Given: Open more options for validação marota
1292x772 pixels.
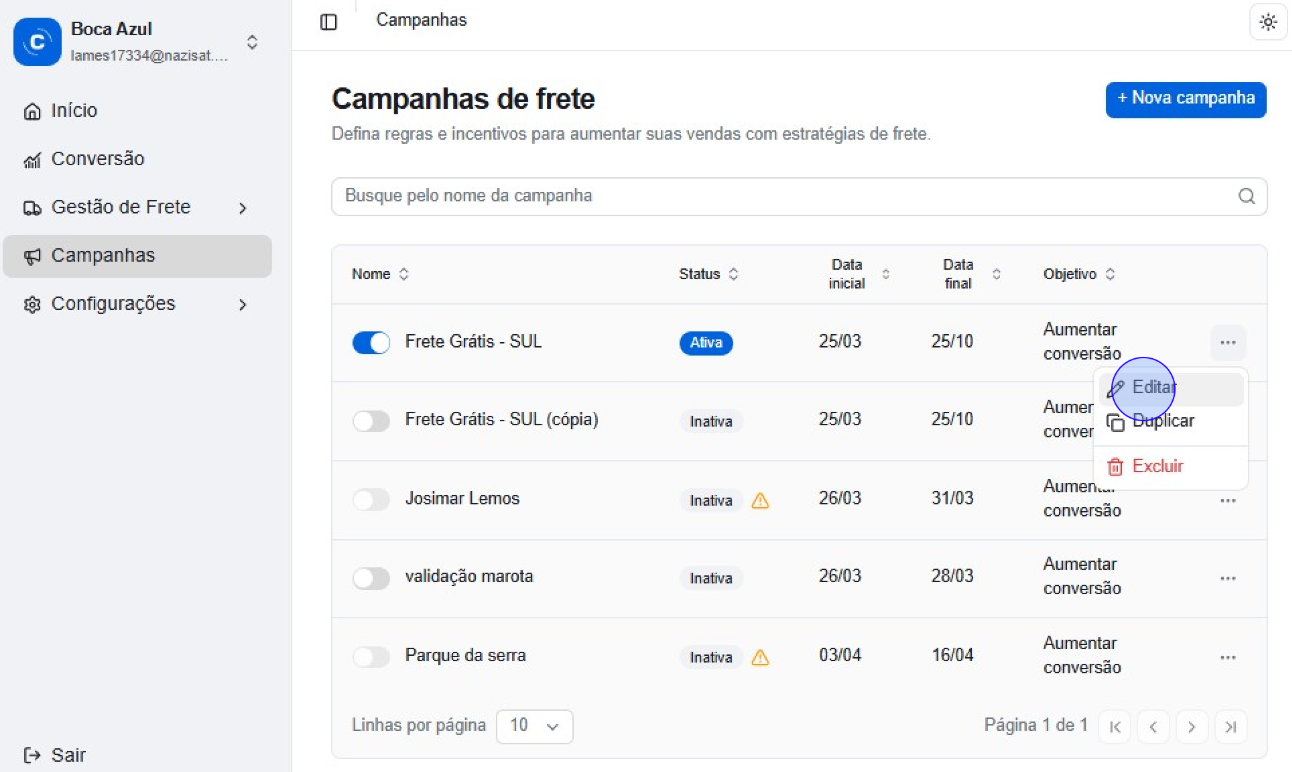Looking at the screenshot, I should click(1227, 578).
